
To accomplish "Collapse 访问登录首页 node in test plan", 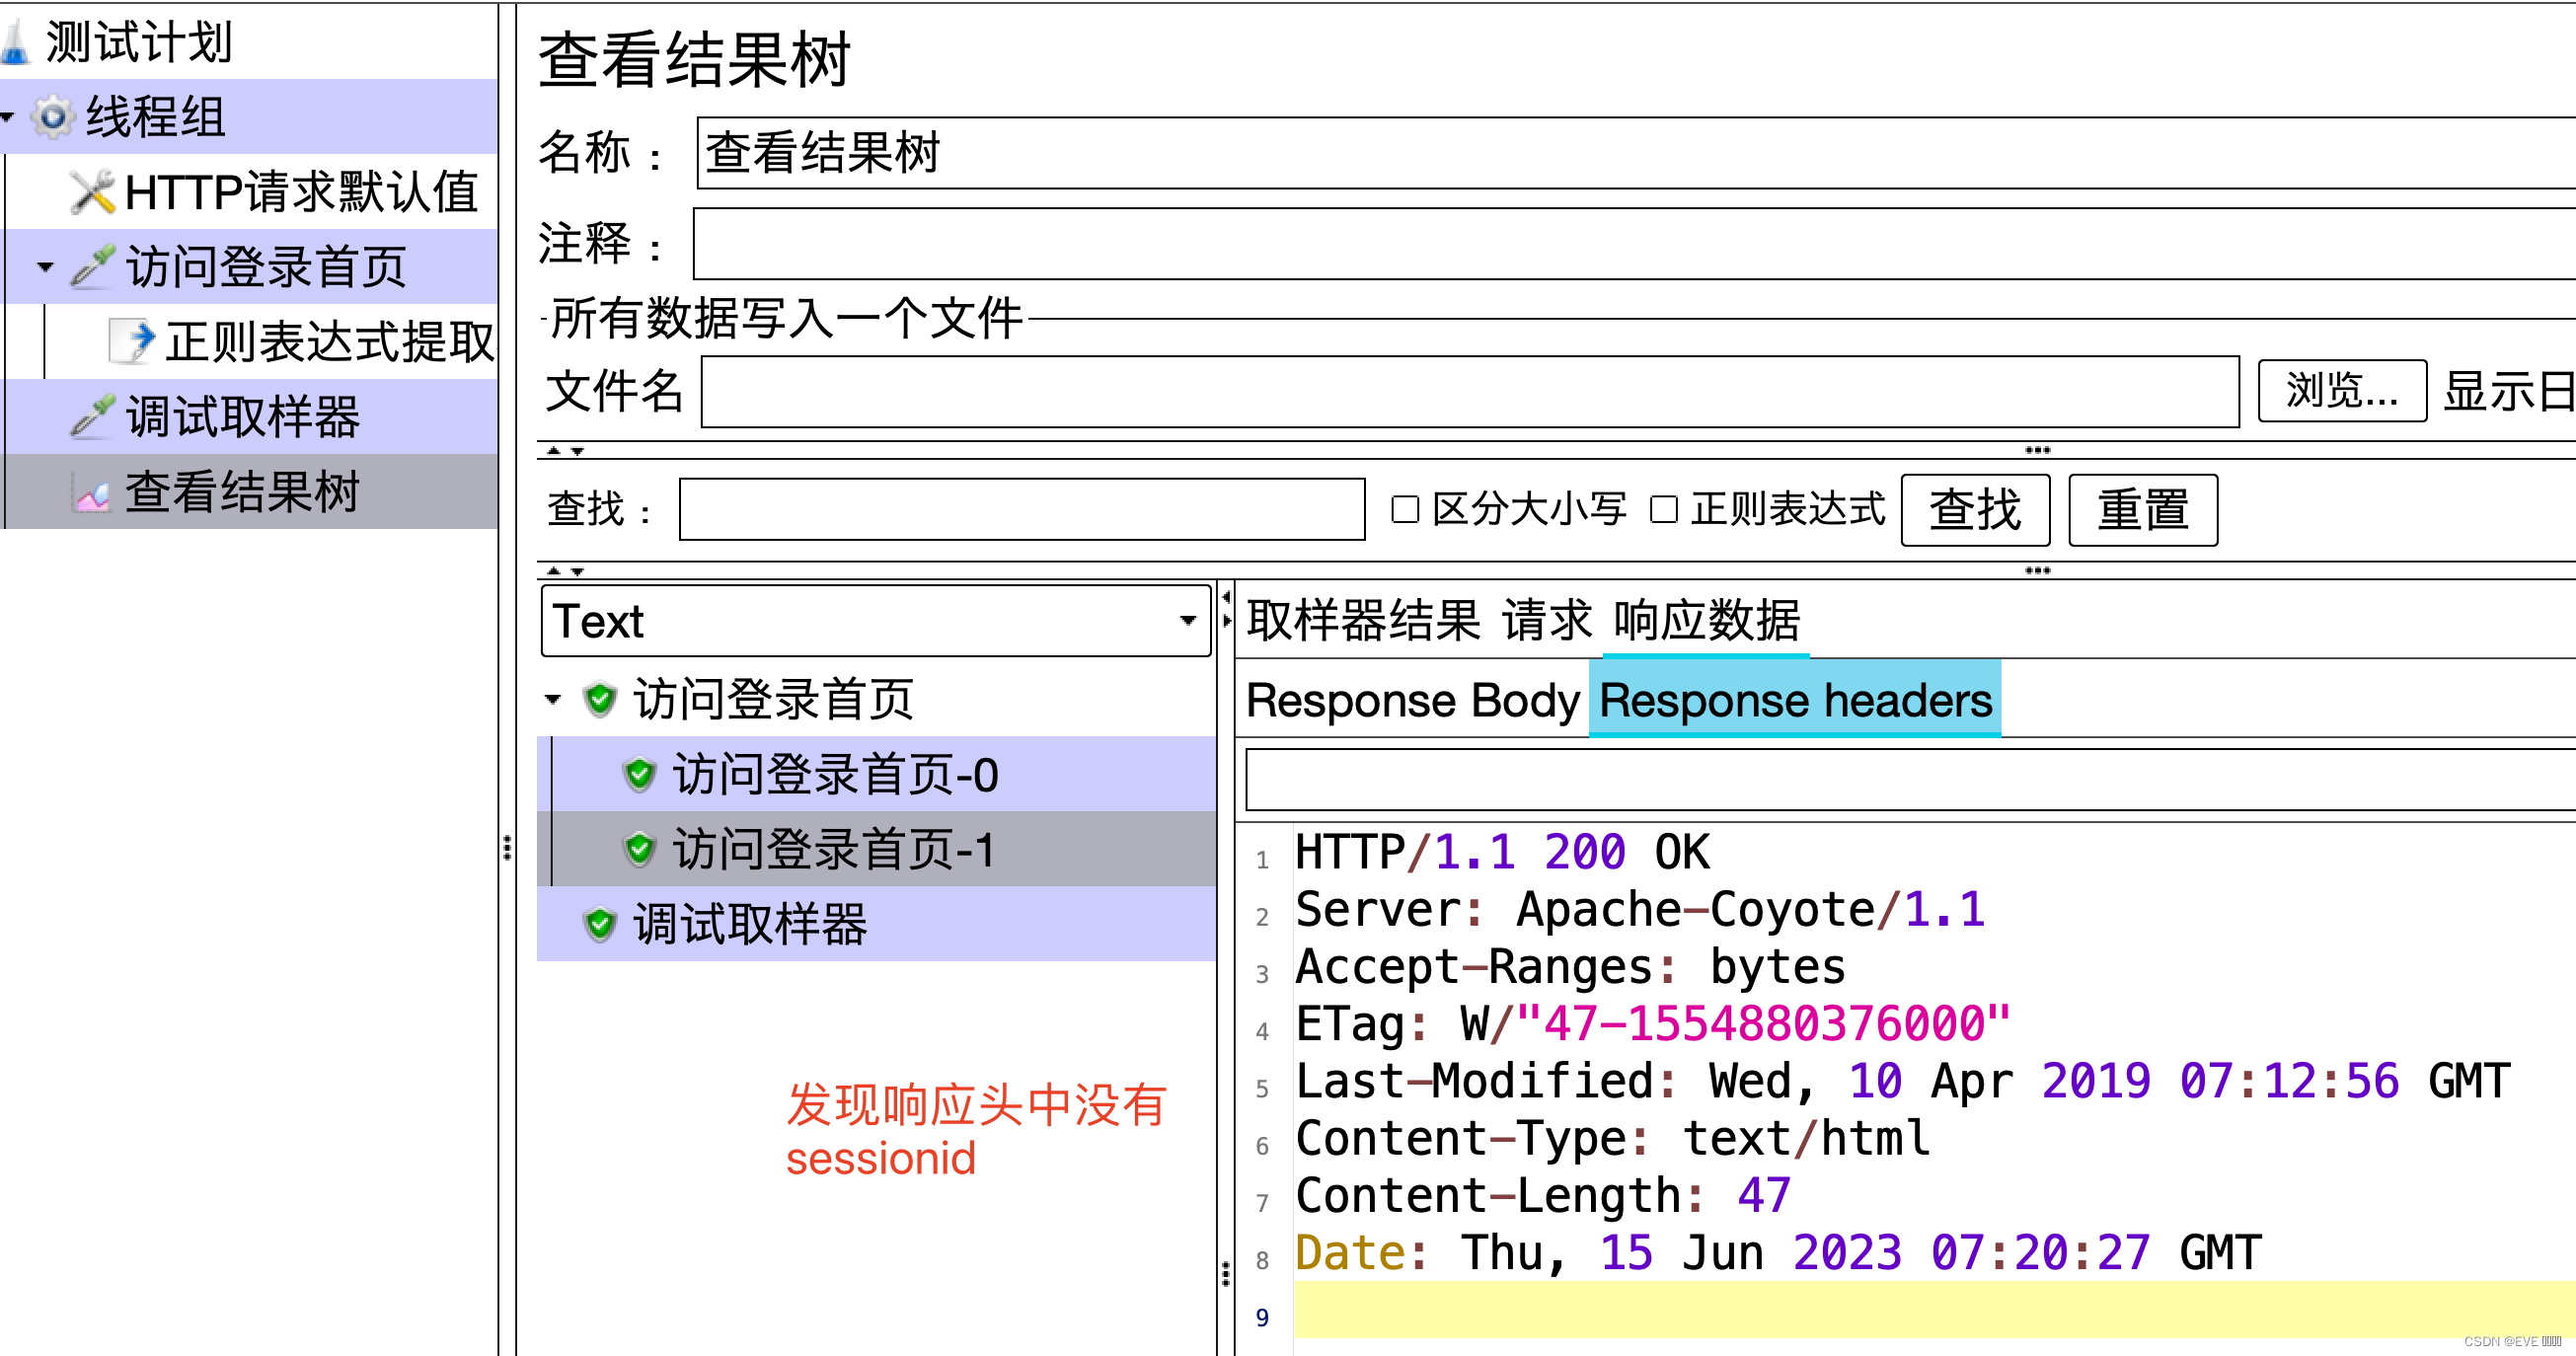I will point(46,267).
